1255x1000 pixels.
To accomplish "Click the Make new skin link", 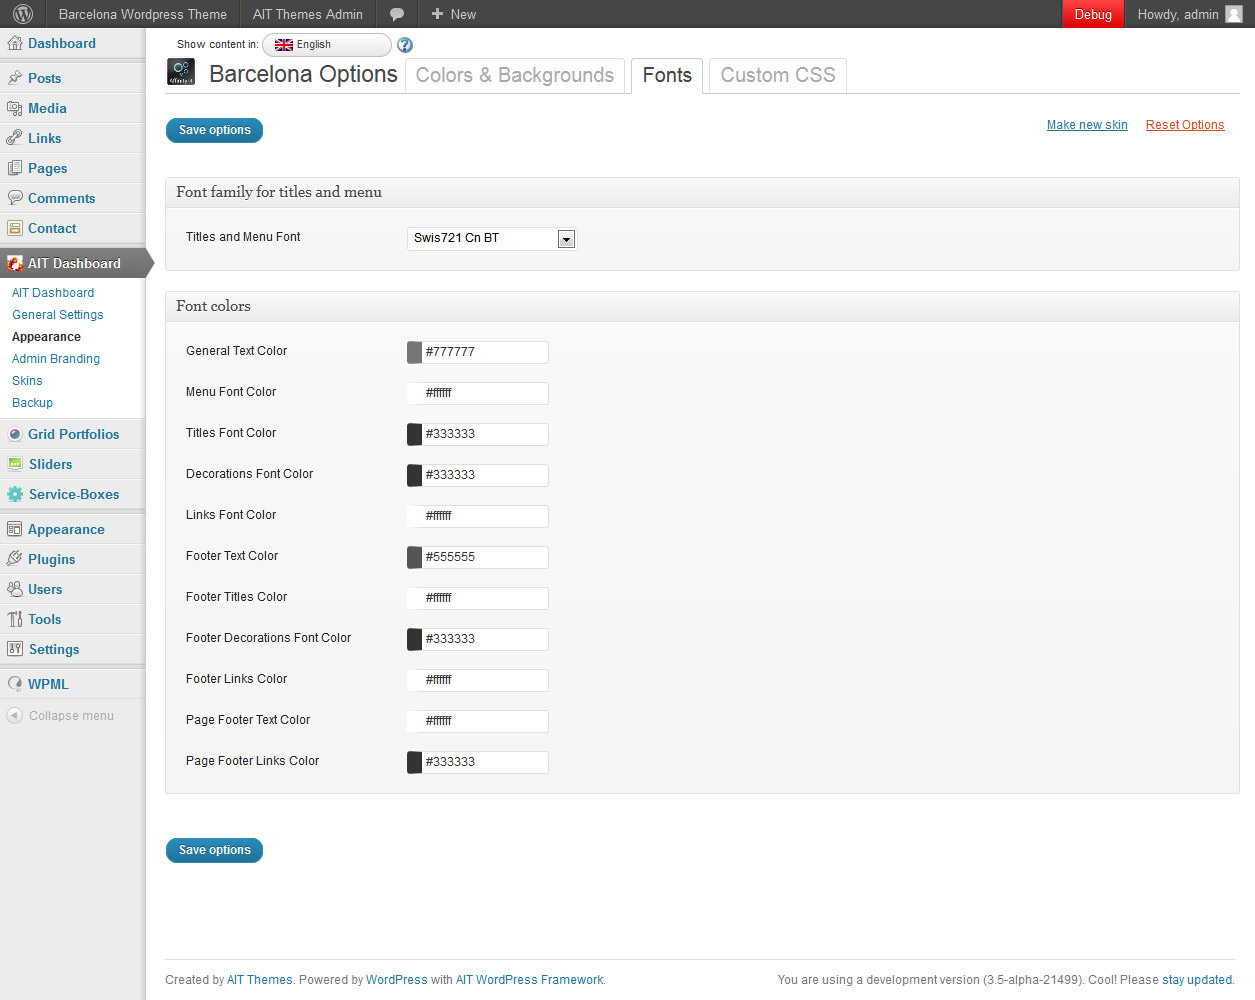I will (1087, 125).
